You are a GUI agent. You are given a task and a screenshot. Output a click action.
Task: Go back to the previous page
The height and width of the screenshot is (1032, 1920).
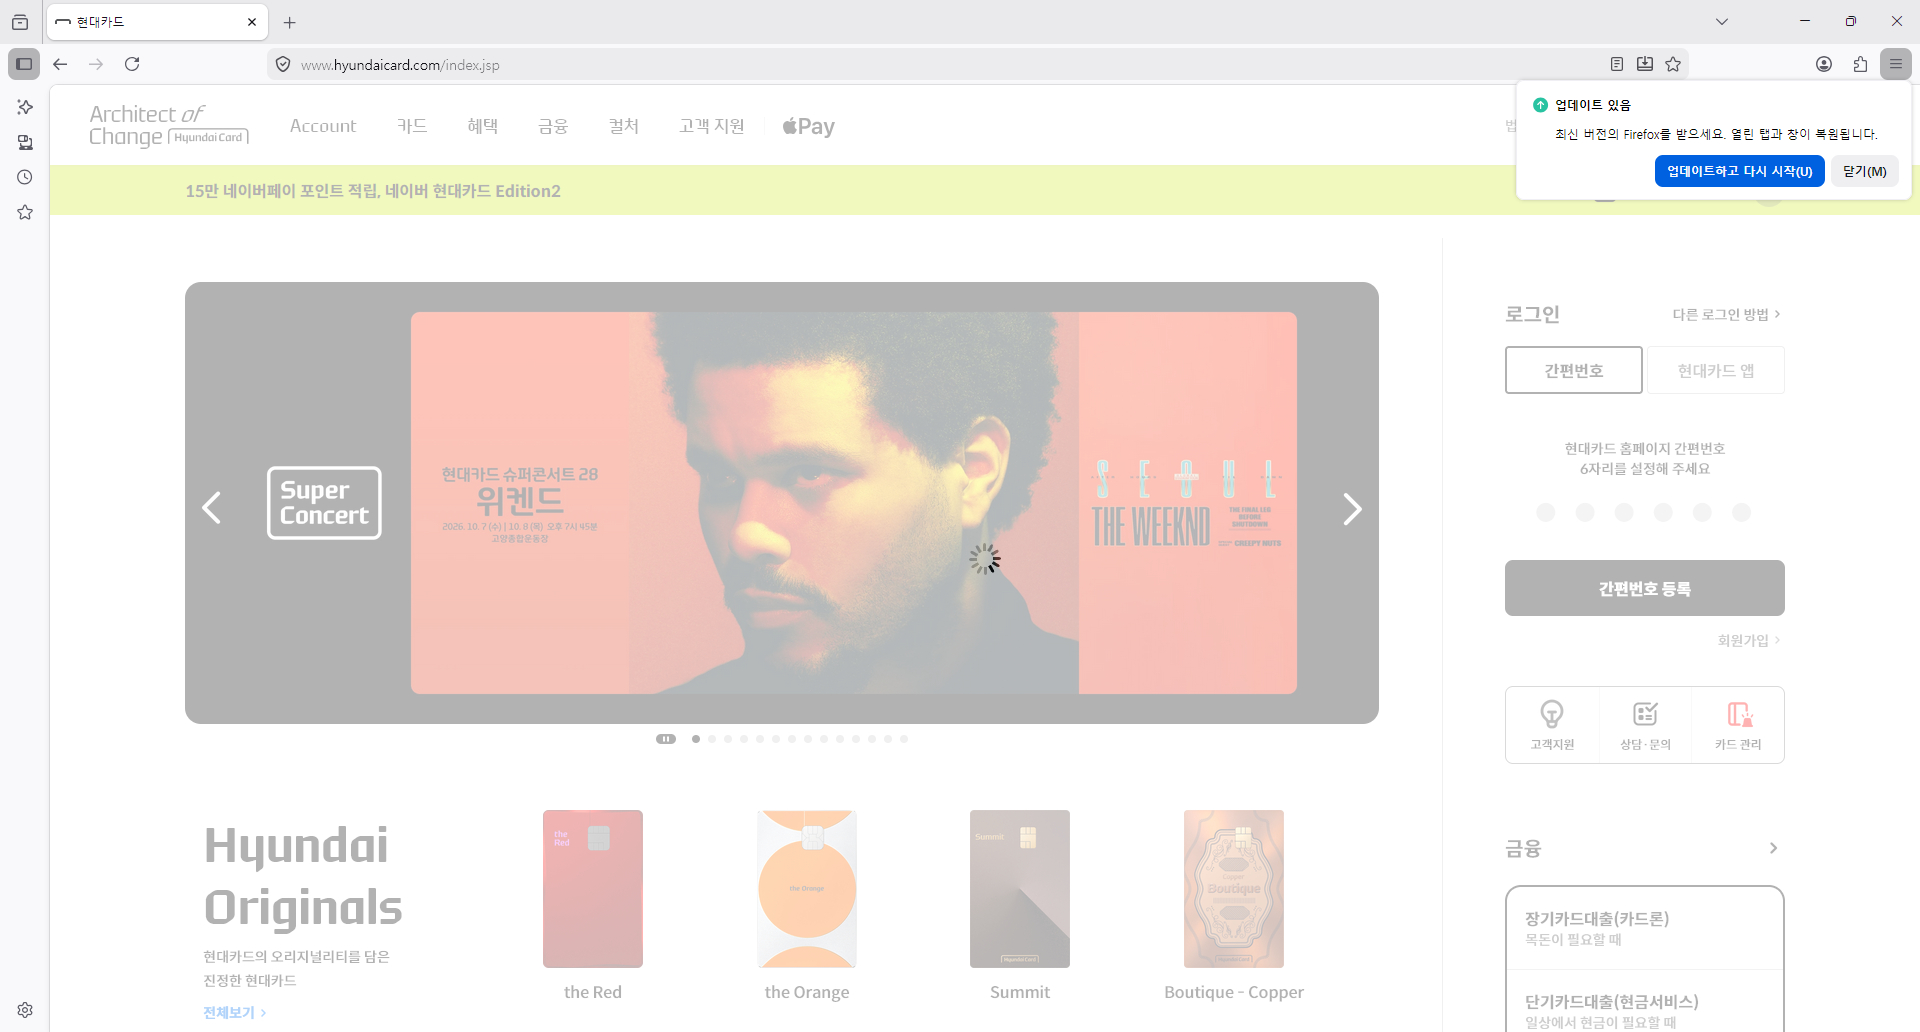[60, 64]
